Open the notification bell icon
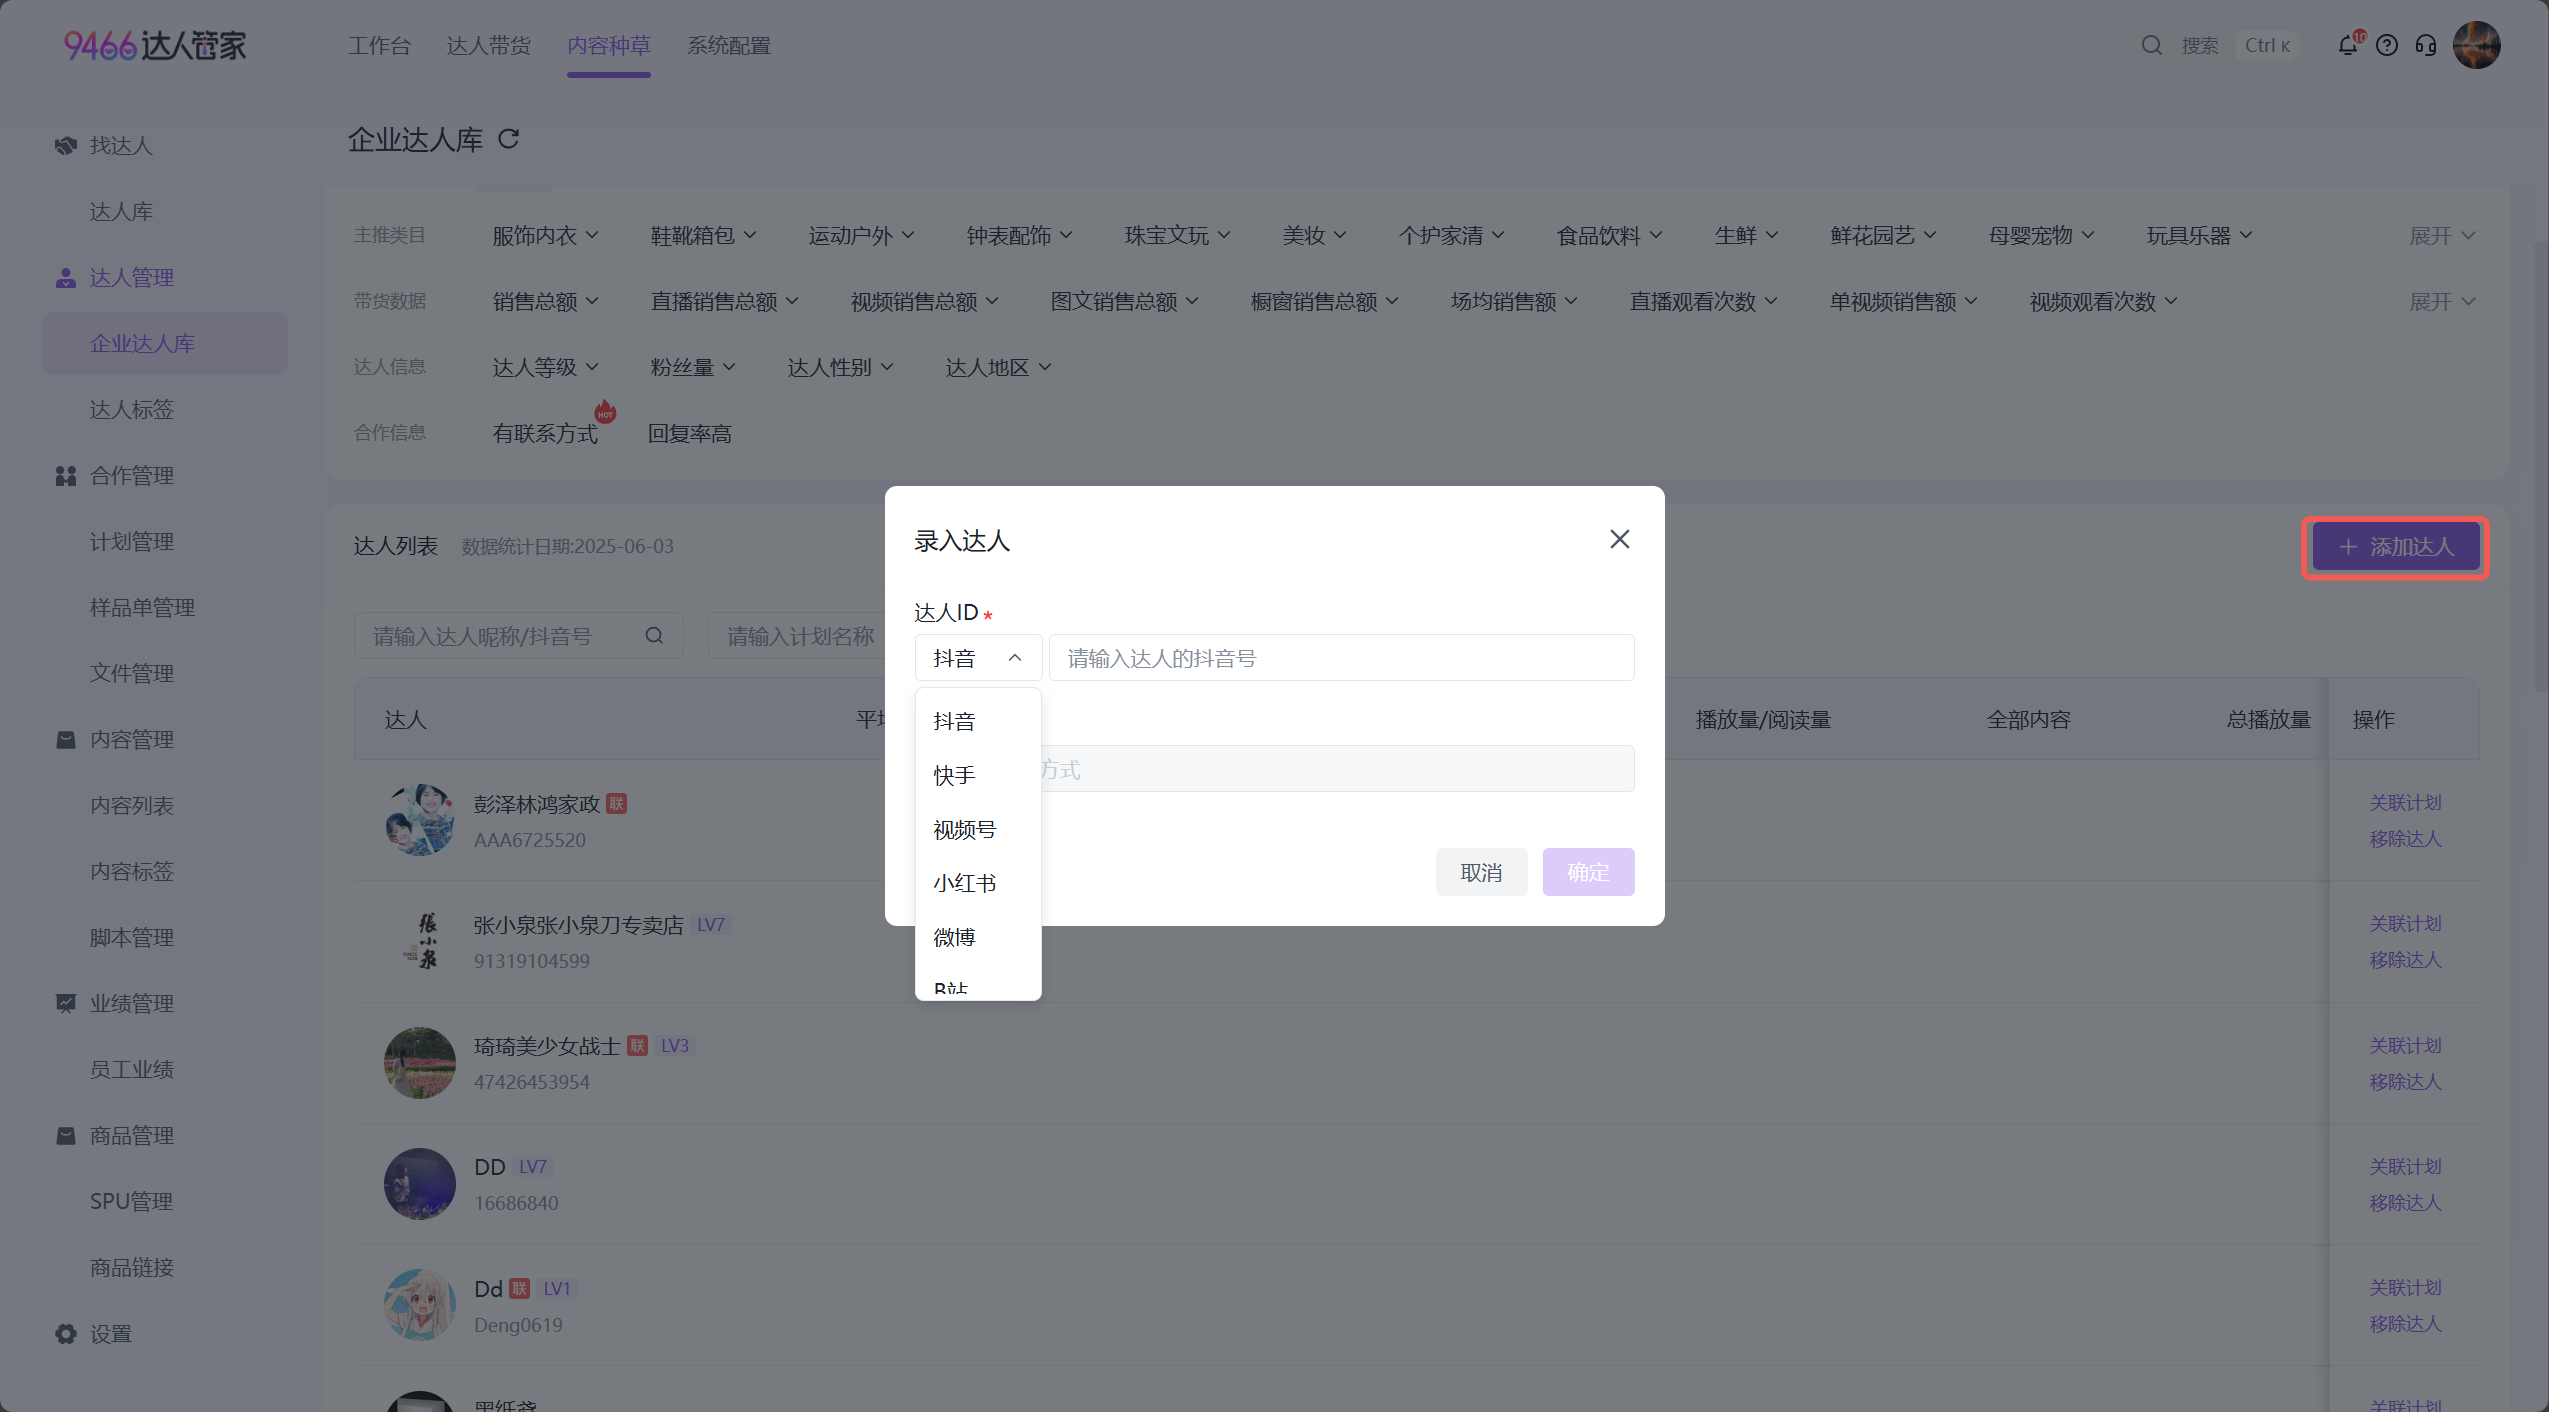 click(2347, 45)
